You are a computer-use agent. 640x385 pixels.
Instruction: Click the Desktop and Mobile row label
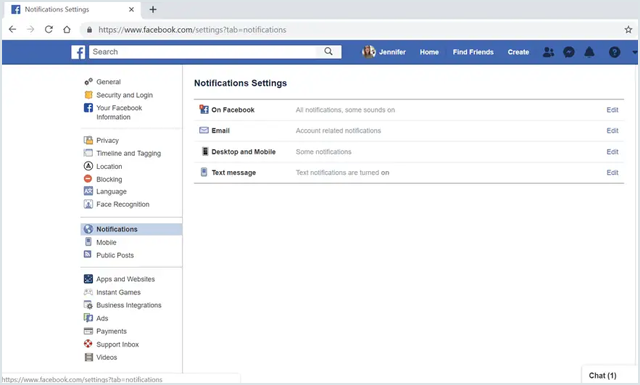tap(243, 152)
